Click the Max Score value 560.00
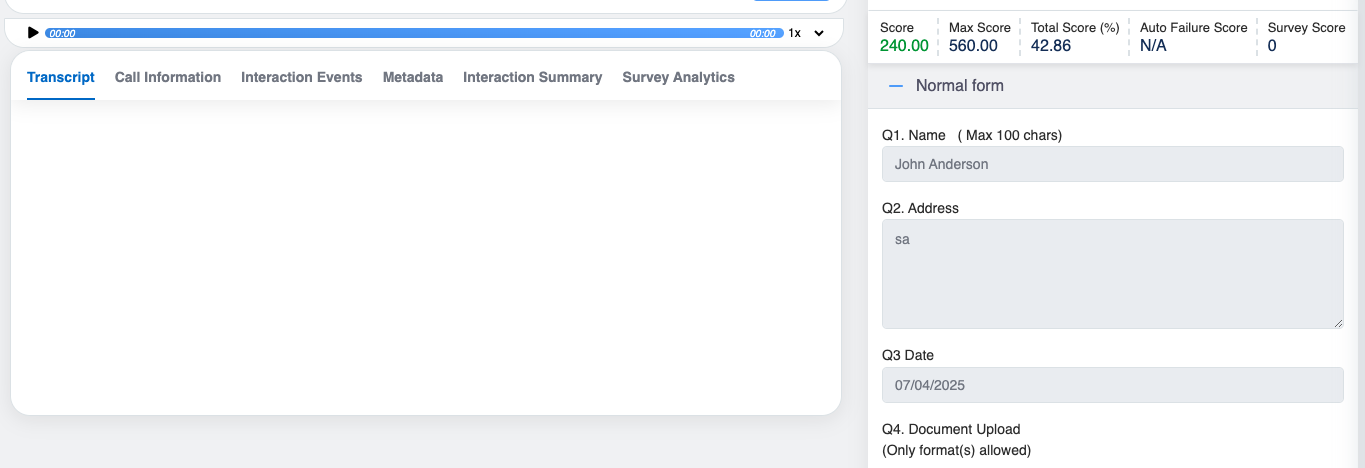This screenshot has width=1365, height=468. [x=973, y=45]
